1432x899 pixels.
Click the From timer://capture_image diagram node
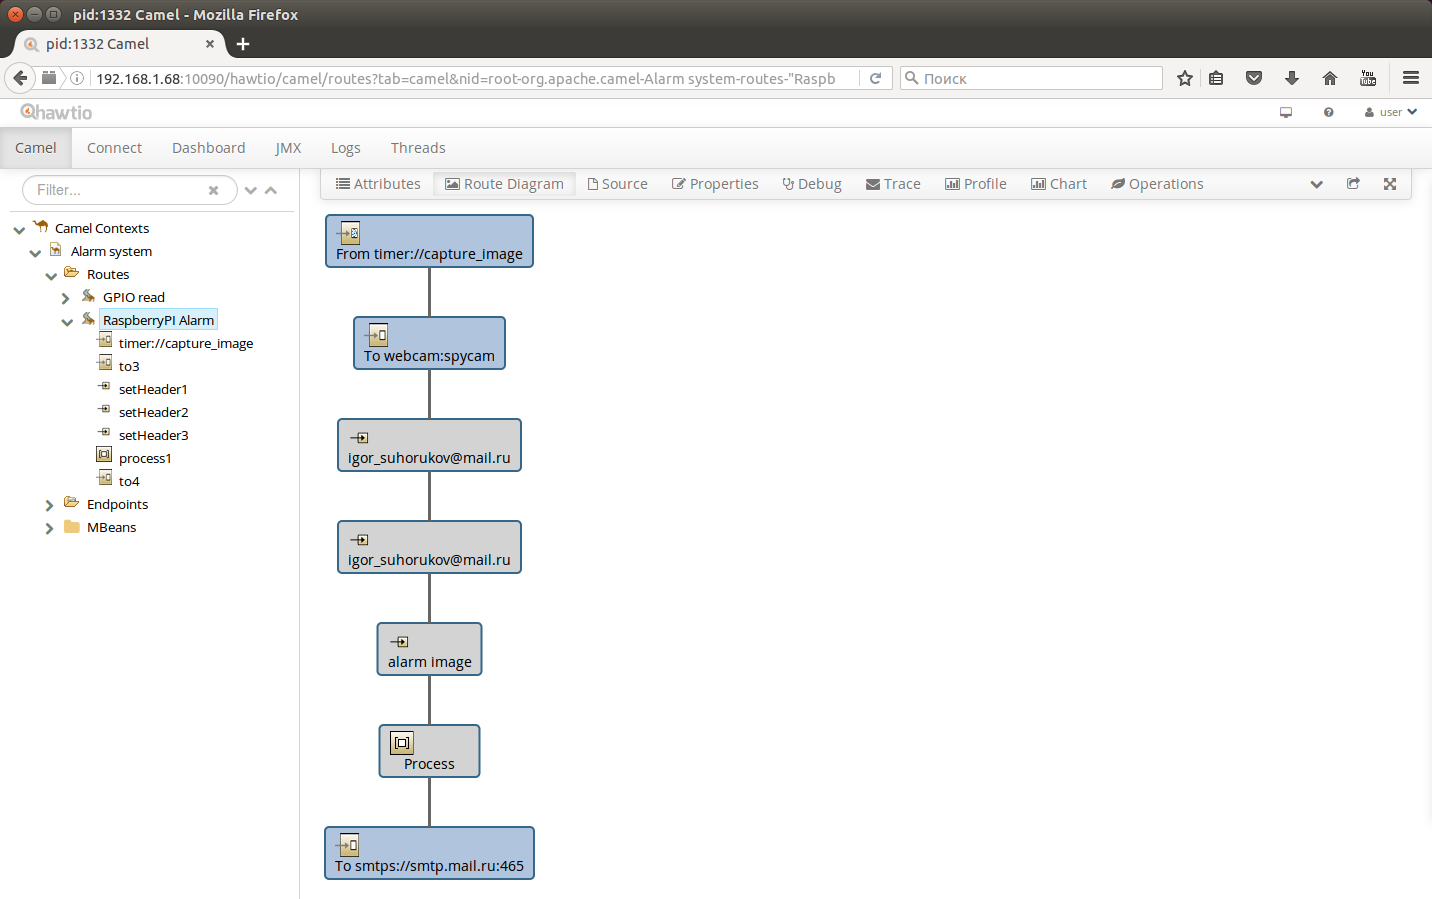click(x=429, y=241)
